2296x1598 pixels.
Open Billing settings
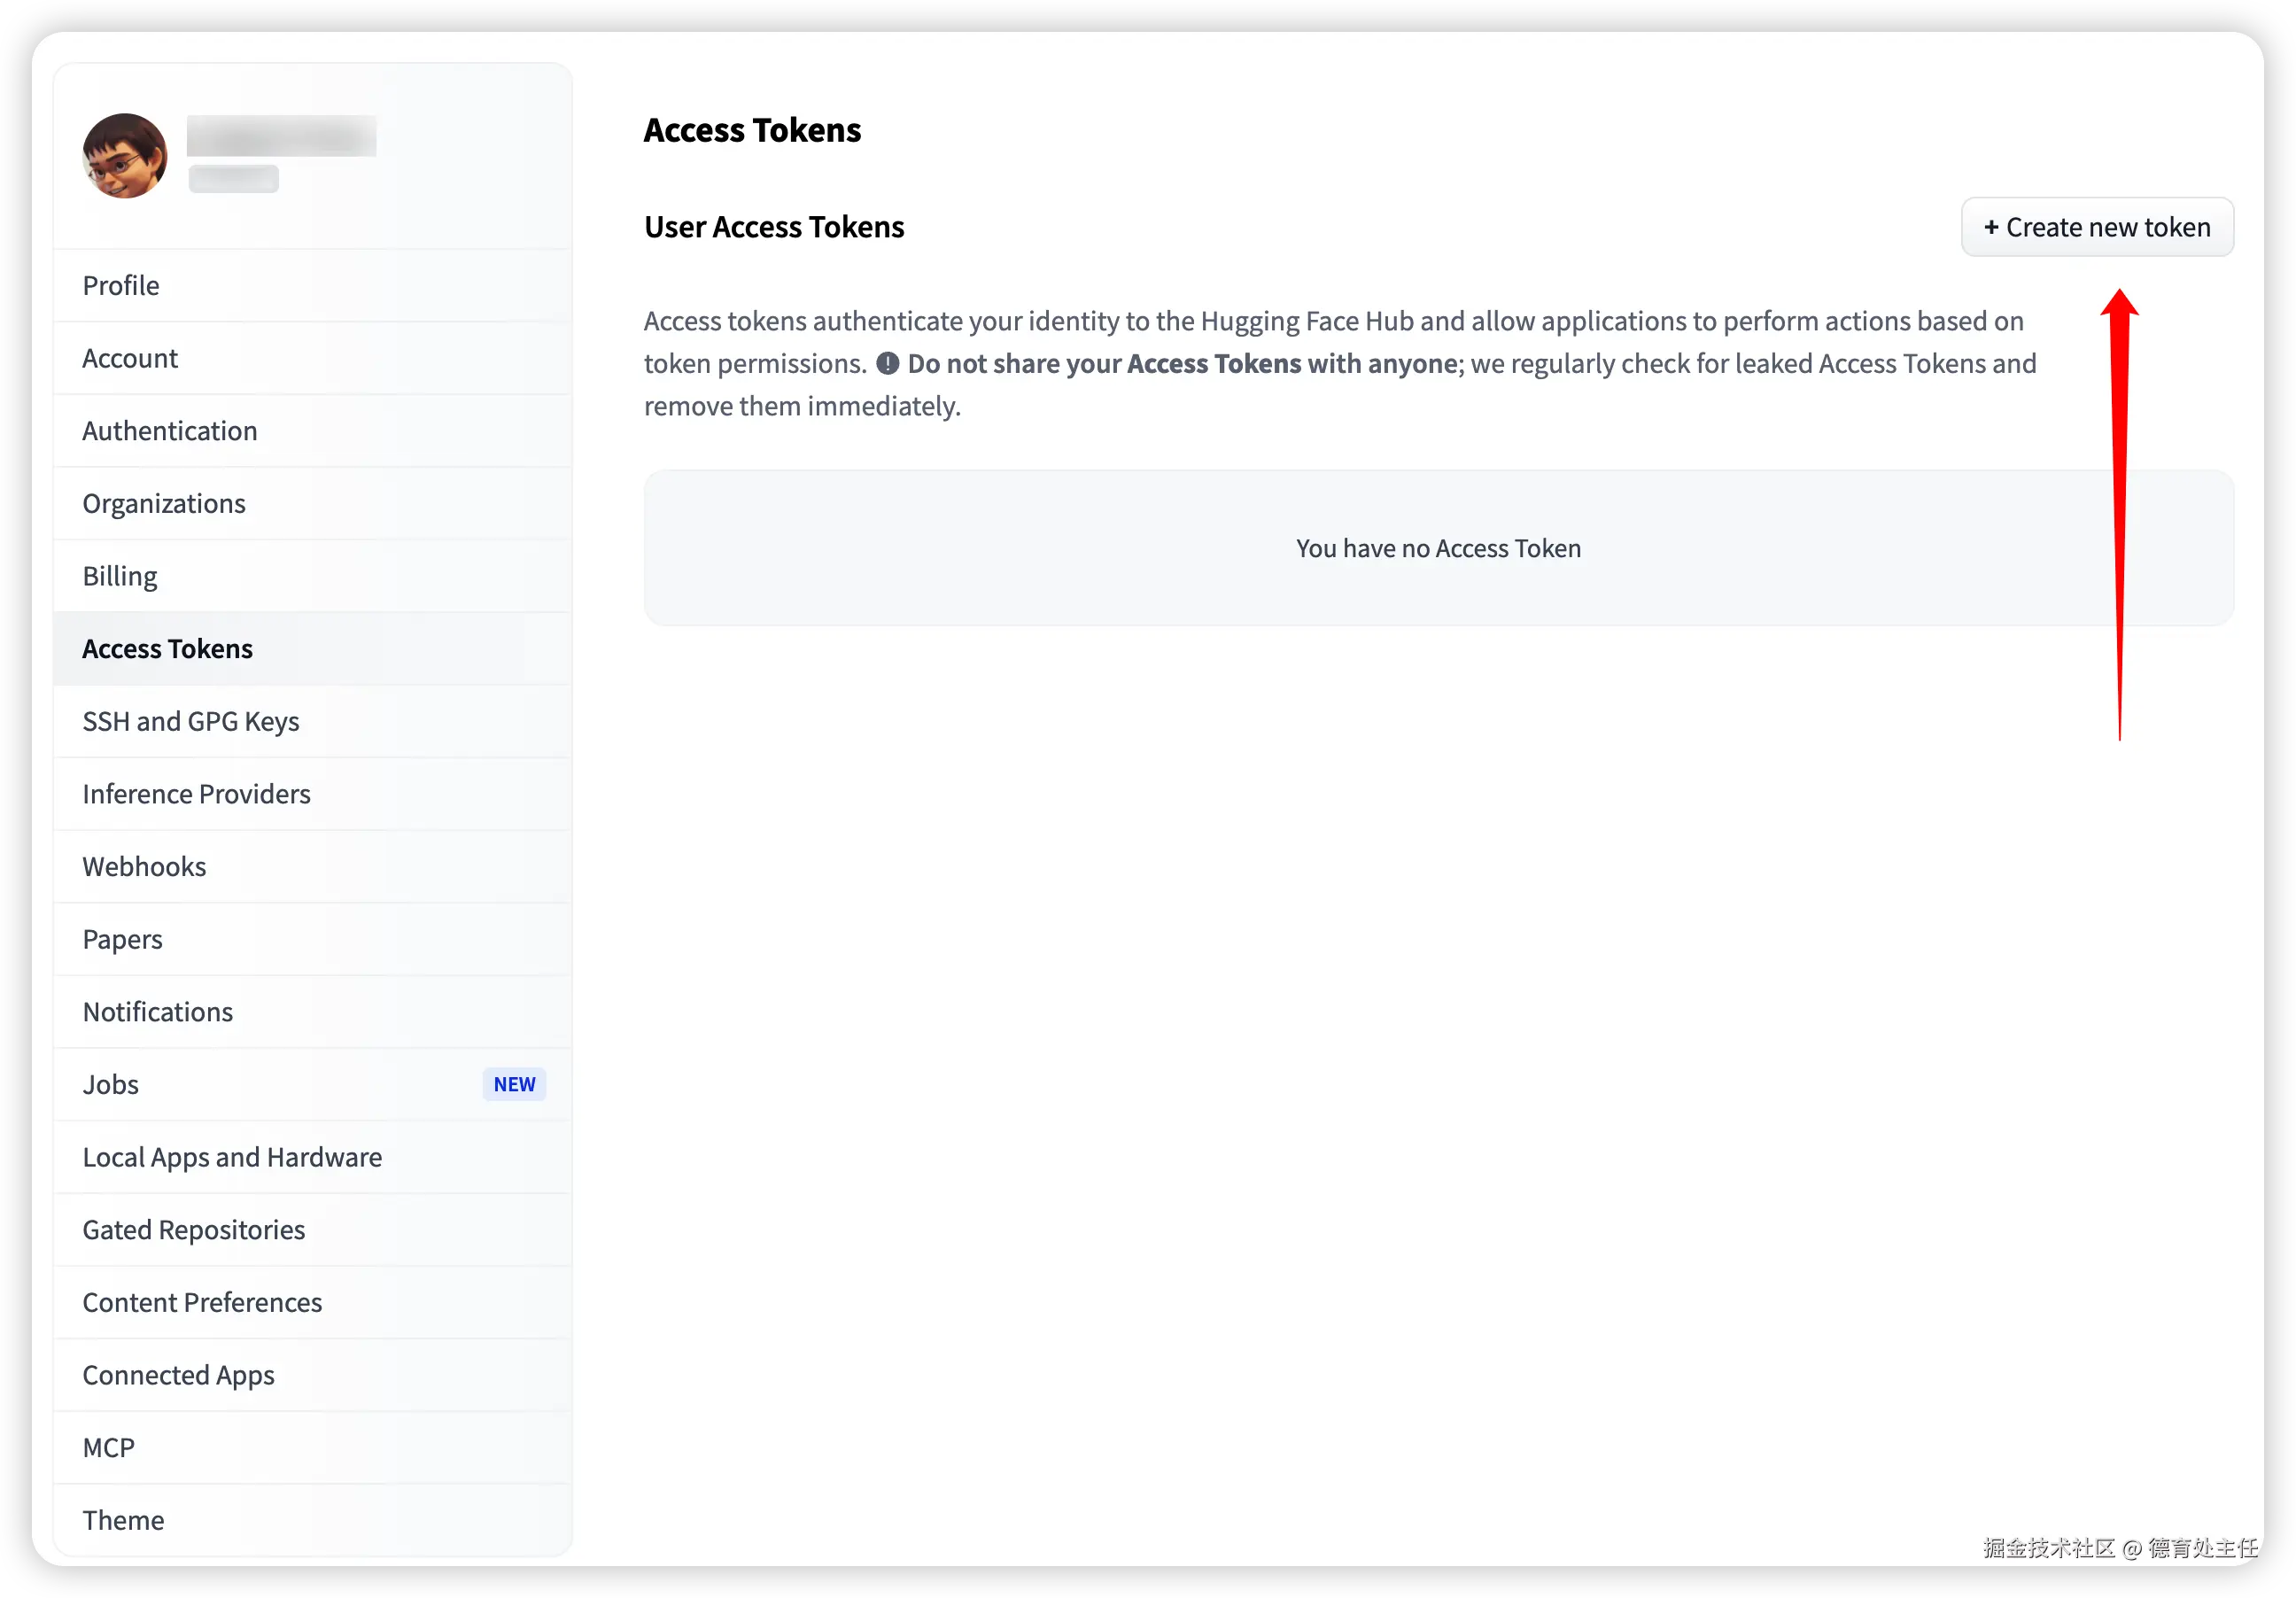120,576
